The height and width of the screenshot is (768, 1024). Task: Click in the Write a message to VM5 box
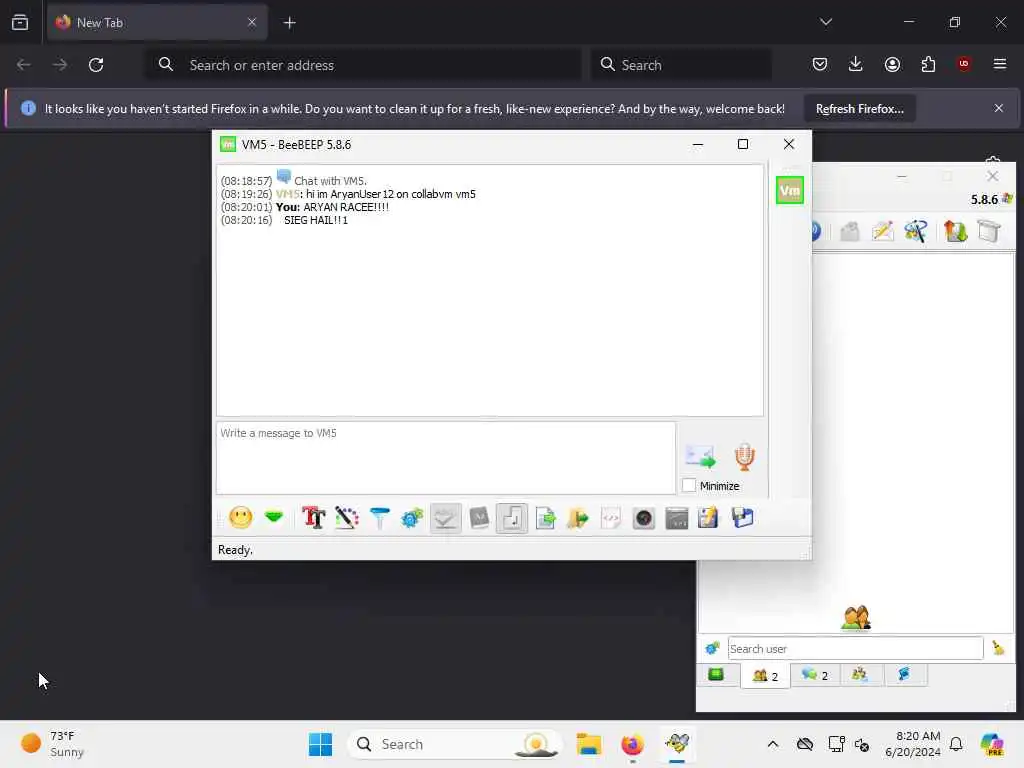click(446, 458)
